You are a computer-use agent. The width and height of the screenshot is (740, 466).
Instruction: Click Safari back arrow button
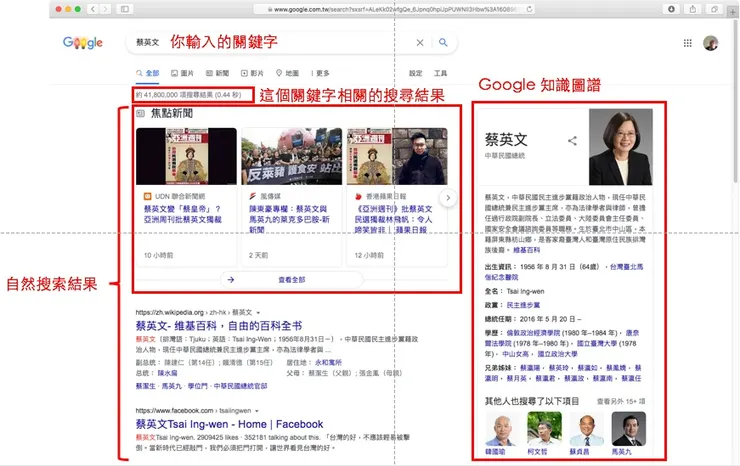[93, 9]
